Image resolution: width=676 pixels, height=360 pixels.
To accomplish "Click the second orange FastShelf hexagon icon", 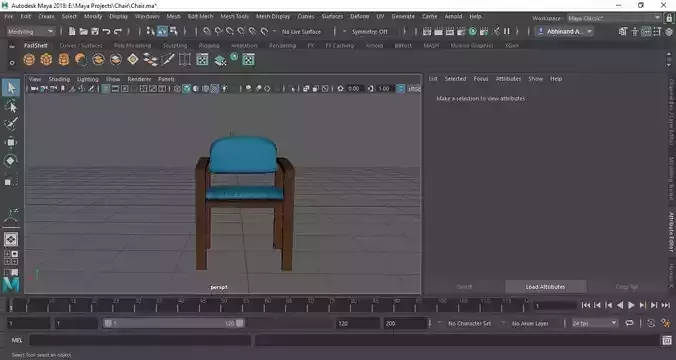I will tap(47, 59).
